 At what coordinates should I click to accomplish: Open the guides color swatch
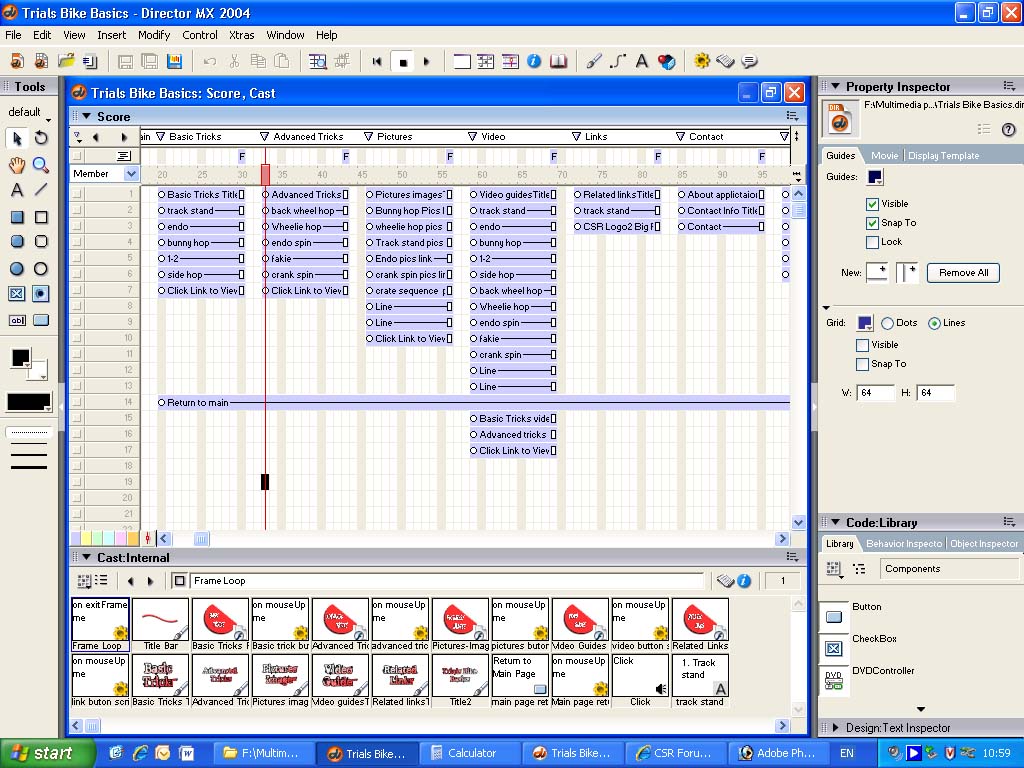click(x=874, y=176)
